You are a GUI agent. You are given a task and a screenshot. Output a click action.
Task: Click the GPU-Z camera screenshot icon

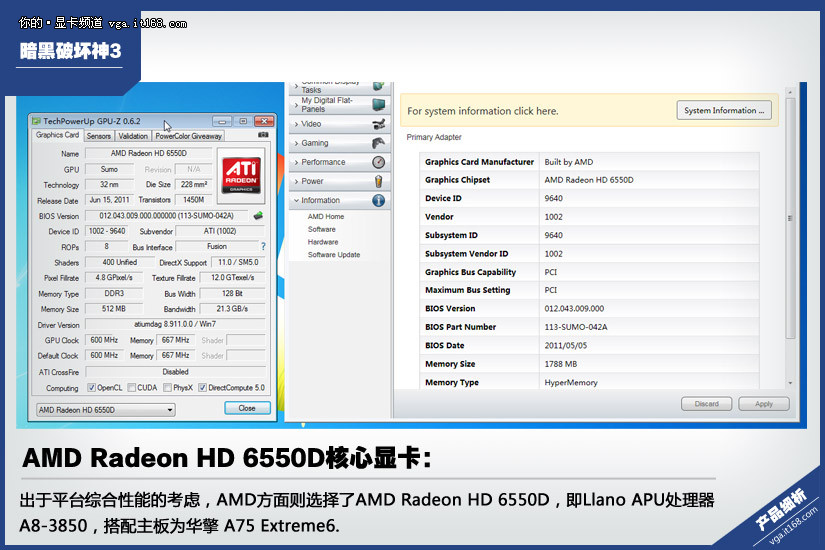click(263, 135)
